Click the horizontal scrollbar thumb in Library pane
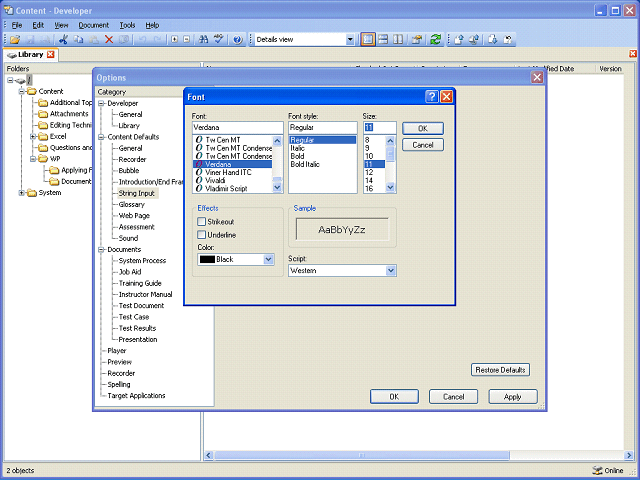 362,455
